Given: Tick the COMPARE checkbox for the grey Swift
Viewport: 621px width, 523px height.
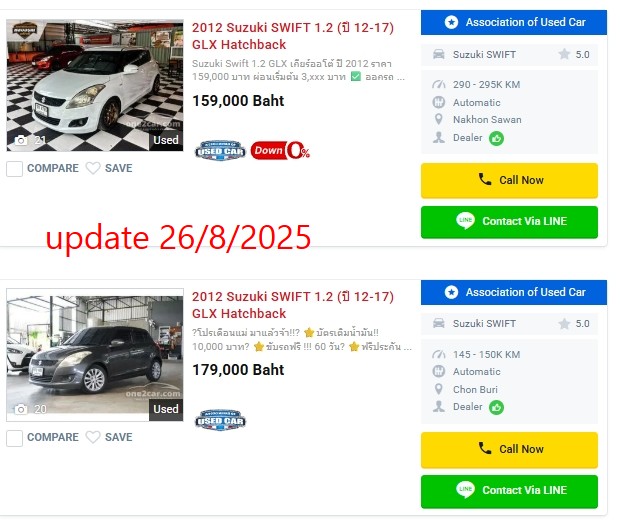Looking at the screenshot, I should tap(14, 438).
